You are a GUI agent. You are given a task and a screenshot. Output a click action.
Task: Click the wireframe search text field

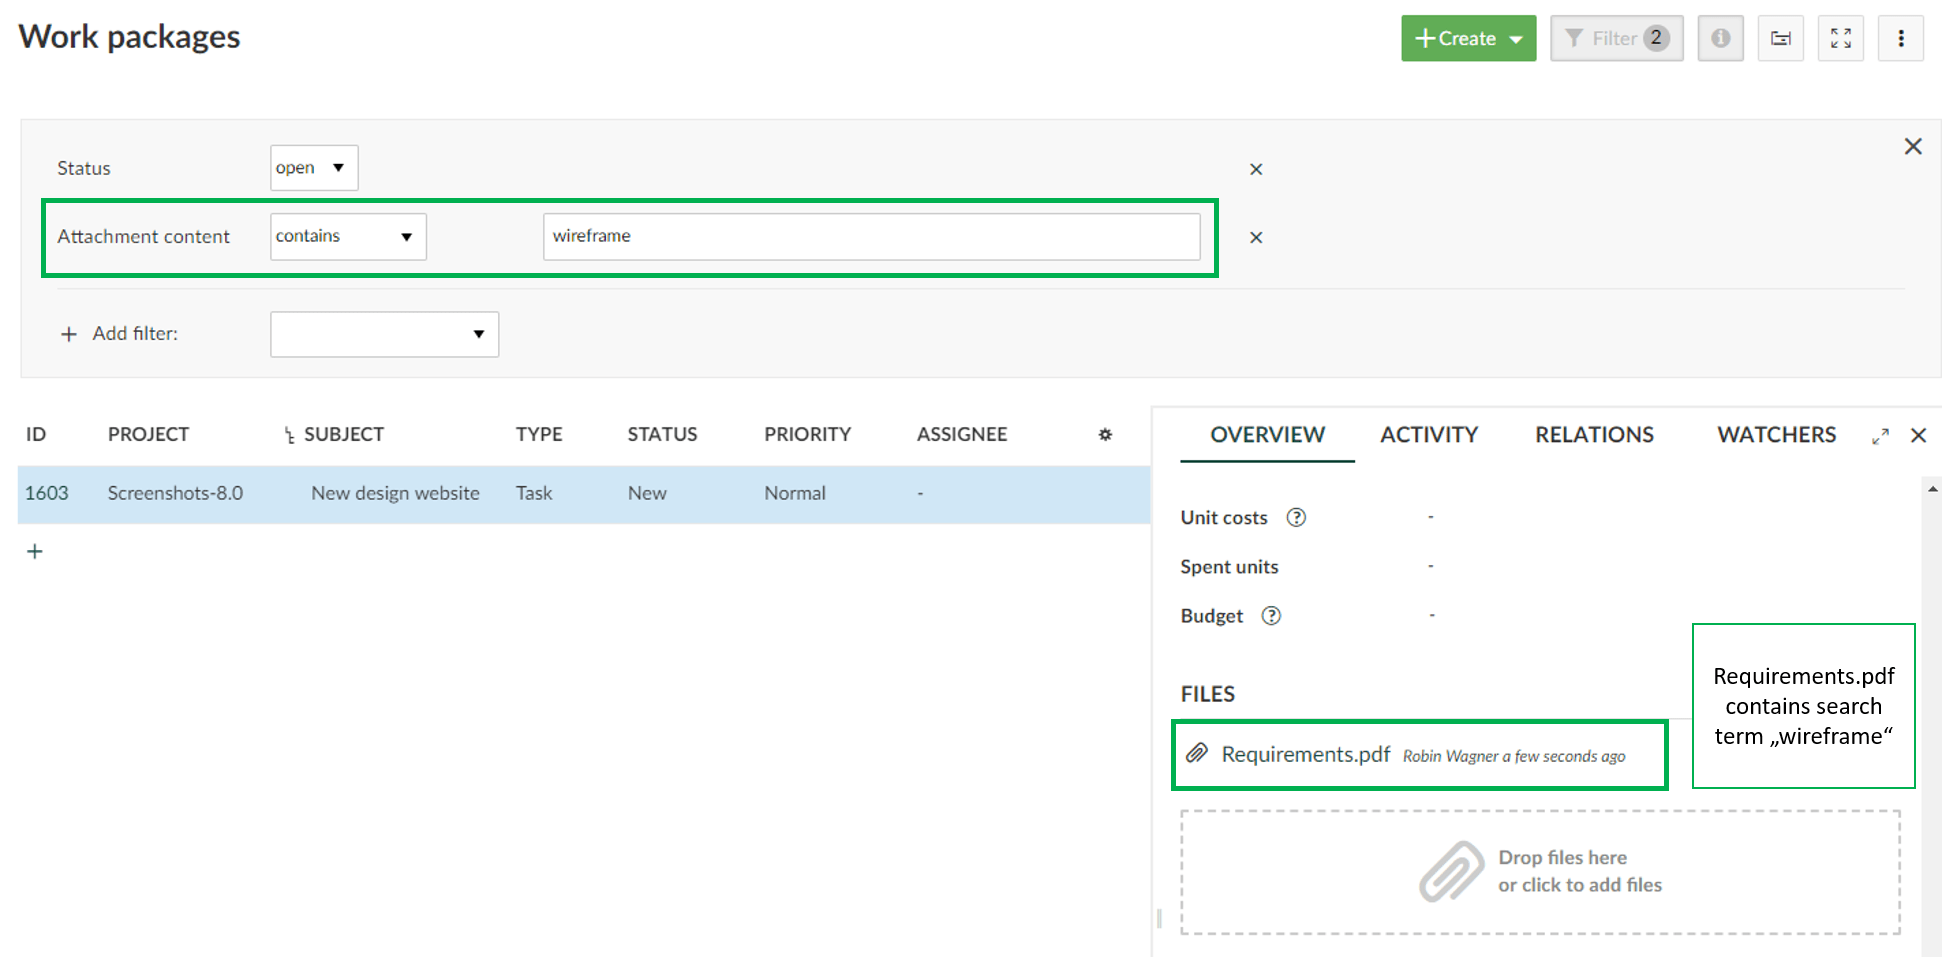pos(870,236)
